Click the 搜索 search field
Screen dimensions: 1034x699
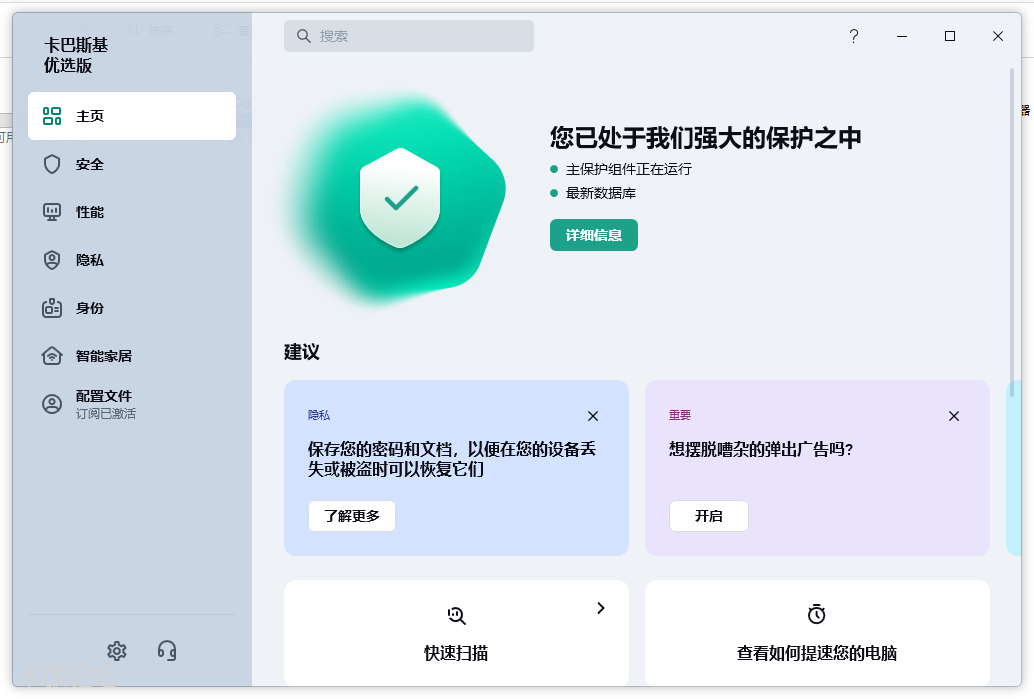tap(408, 36)
